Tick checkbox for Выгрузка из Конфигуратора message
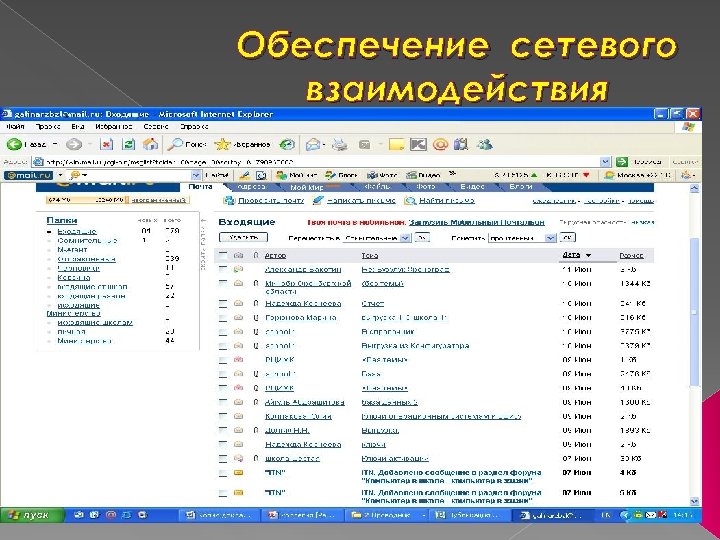This screenshot has width=720, height=540. pos(223,346)
